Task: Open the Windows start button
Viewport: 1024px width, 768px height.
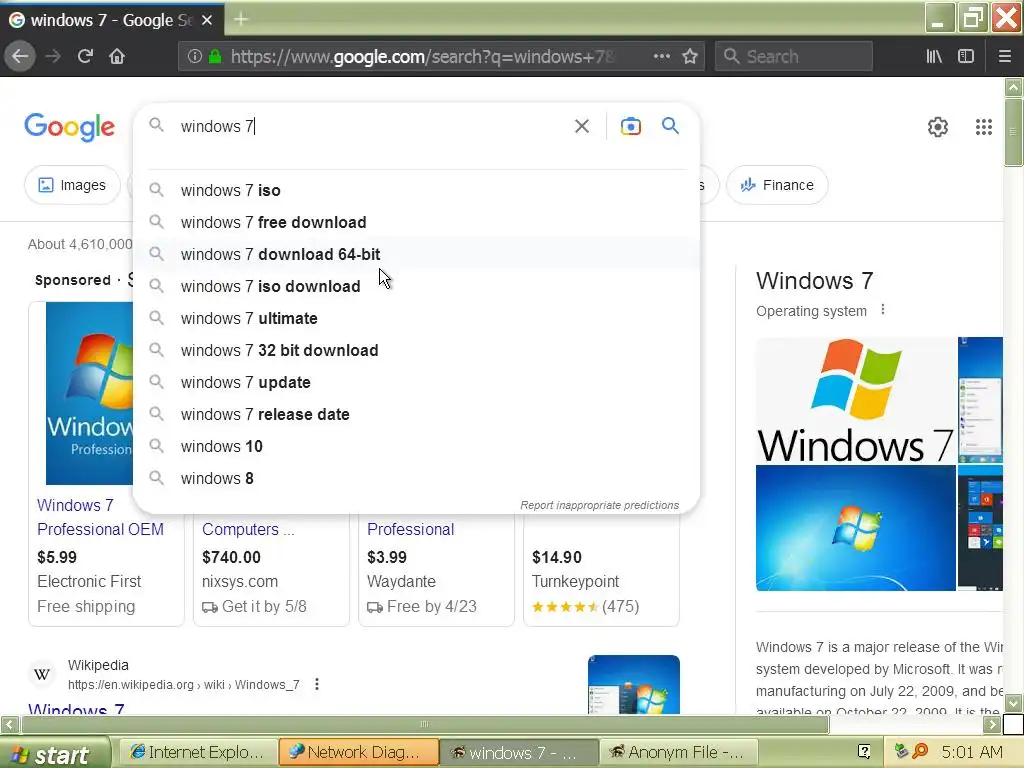Action: (x=54, y=754)
